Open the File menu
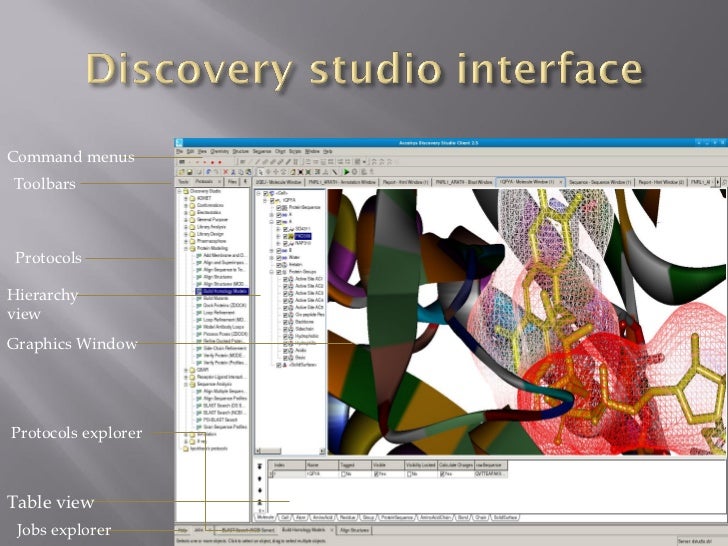This screenshot has height=546, width=728. (181, 150)
